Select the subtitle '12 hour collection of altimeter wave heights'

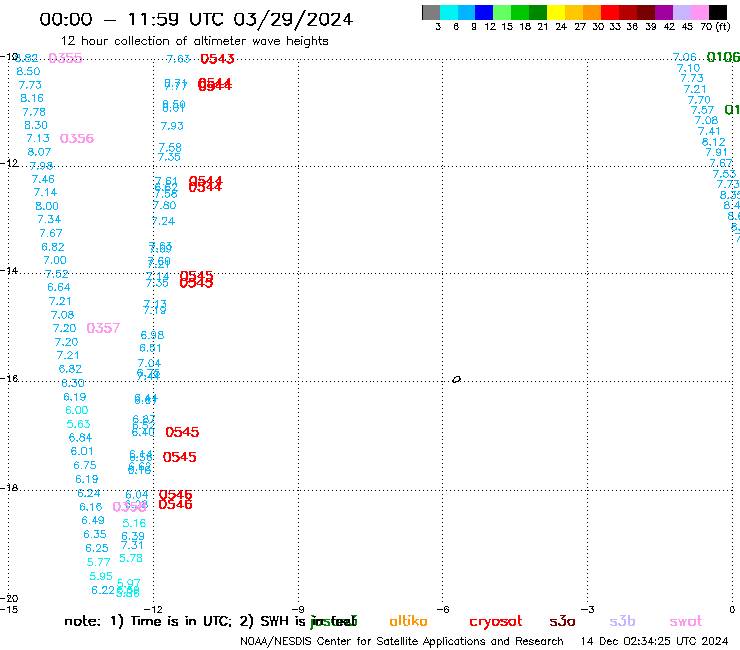(195, 41)
